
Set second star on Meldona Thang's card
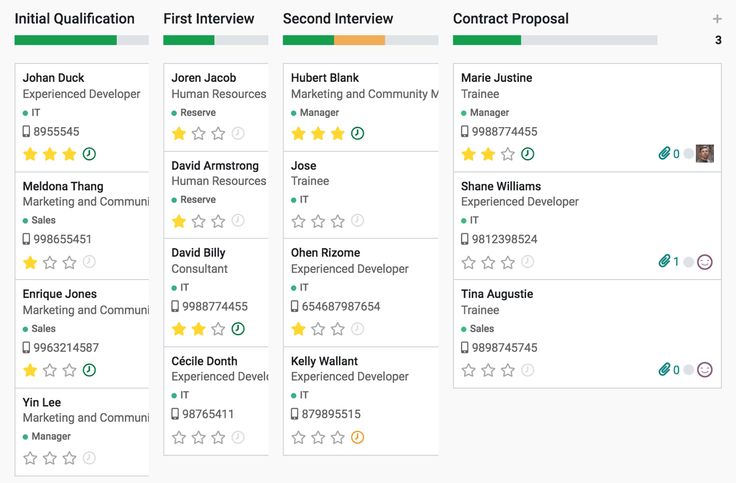point(50,262)
